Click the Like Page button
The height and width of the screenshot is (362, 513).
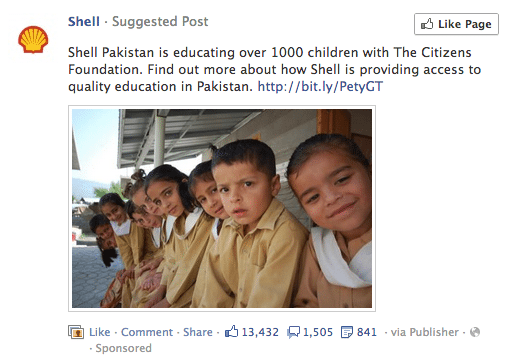[x=456, y=24]
